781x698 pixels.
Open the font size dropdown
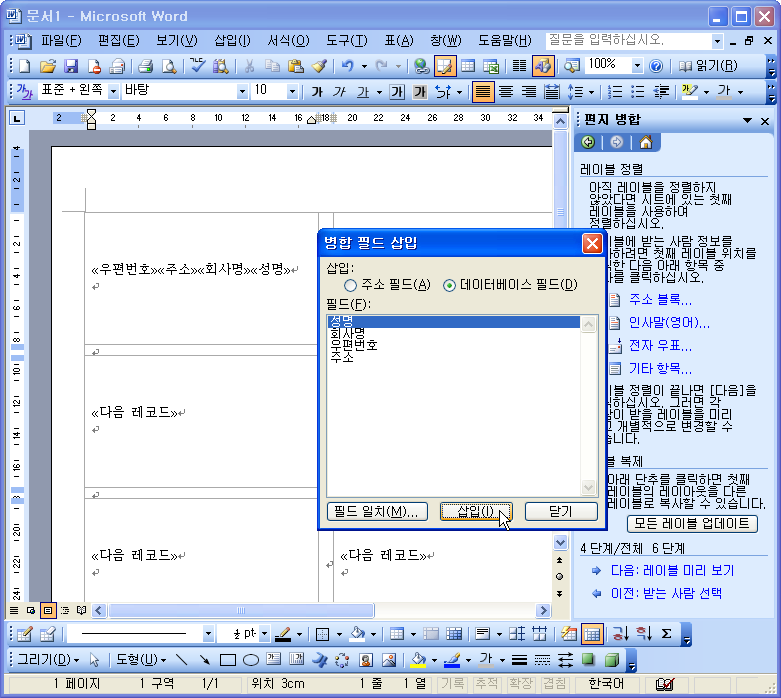tap(292, 92)
